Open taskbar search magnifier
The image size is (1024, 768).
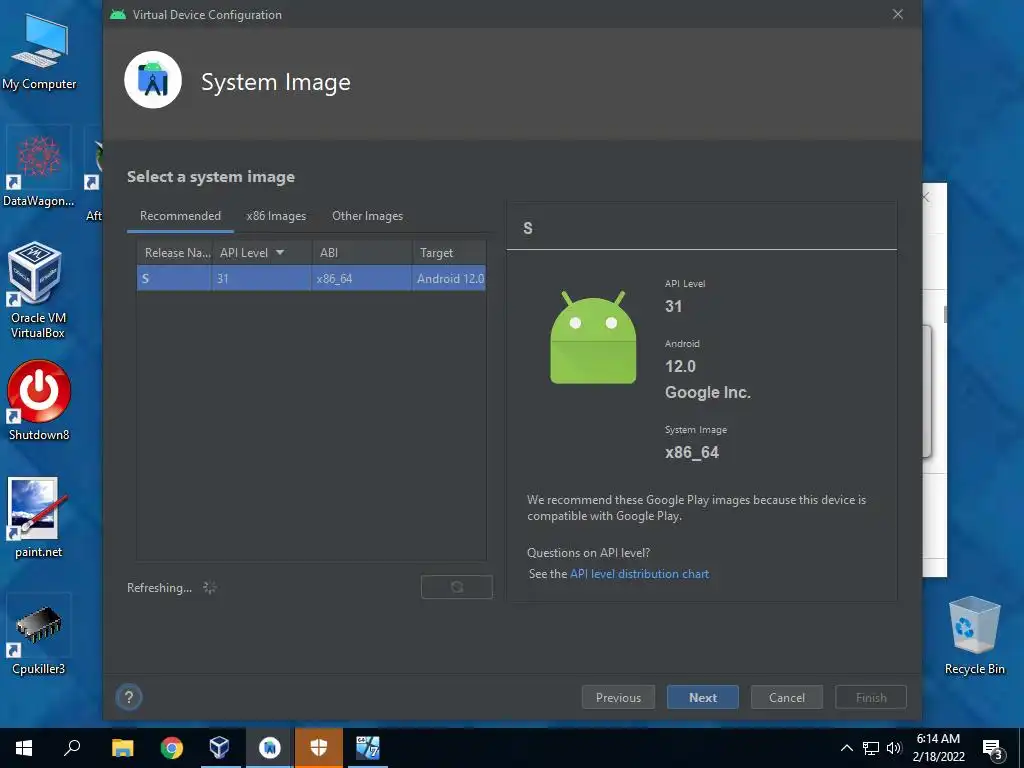click(72, 748)
